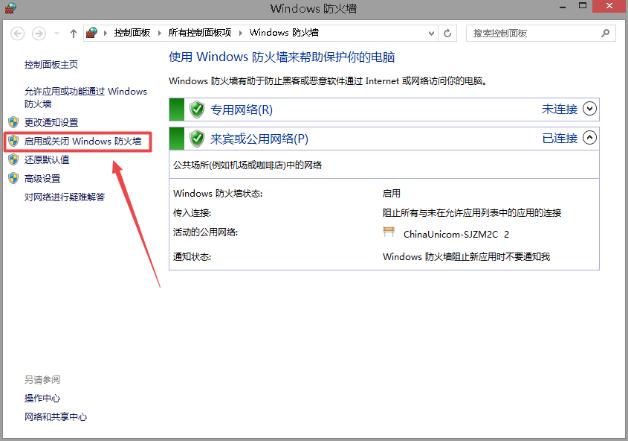This screenshot has width=628, height=441.
Task: Click the 搜索控制面板 search field
Action: click(541, 33)
